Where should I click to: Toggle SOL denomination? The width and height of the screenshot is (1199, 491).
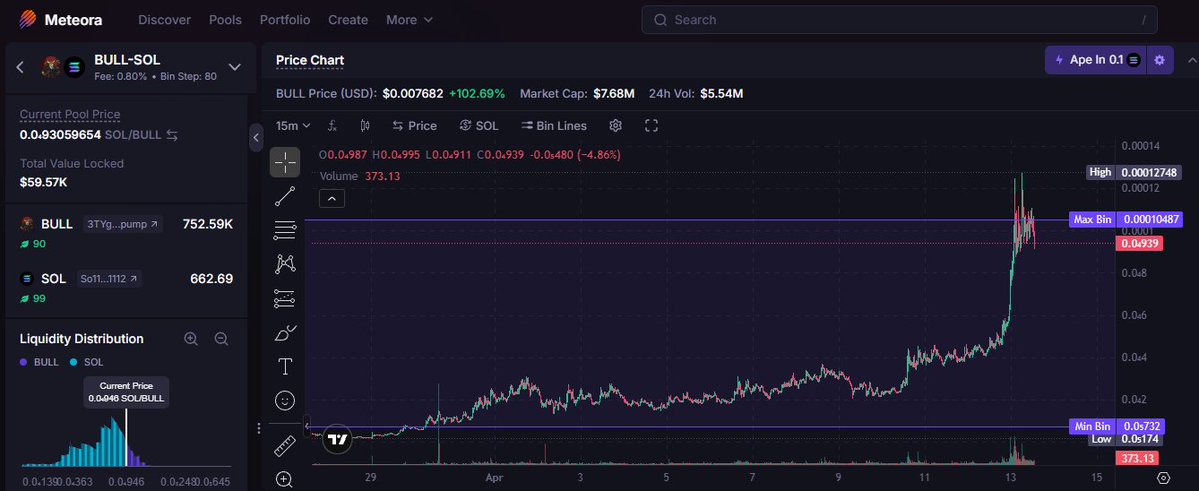[x=479, y=125]
